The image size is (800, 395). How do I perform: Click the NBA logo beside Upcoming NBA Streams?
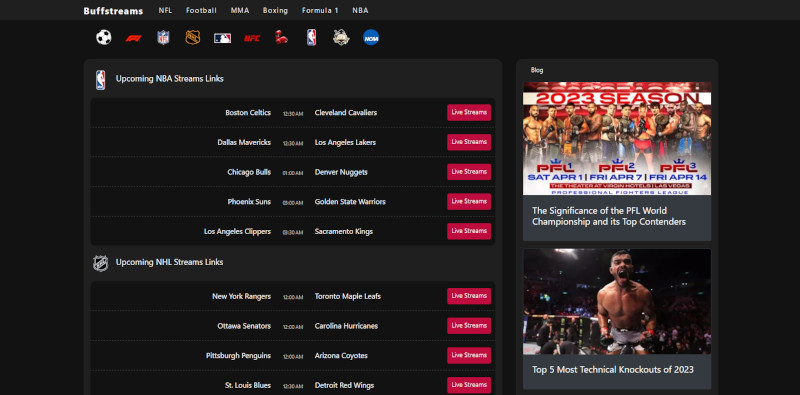[x=101, y=80]
